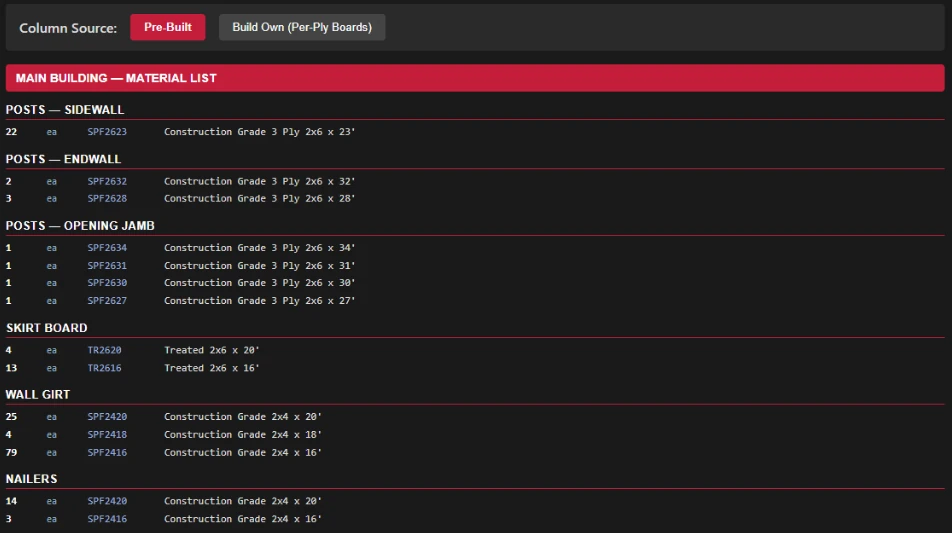Click the Posts — Sidewall section heading
The width and height of the screenshot is (952, 533).
(65, 110)
